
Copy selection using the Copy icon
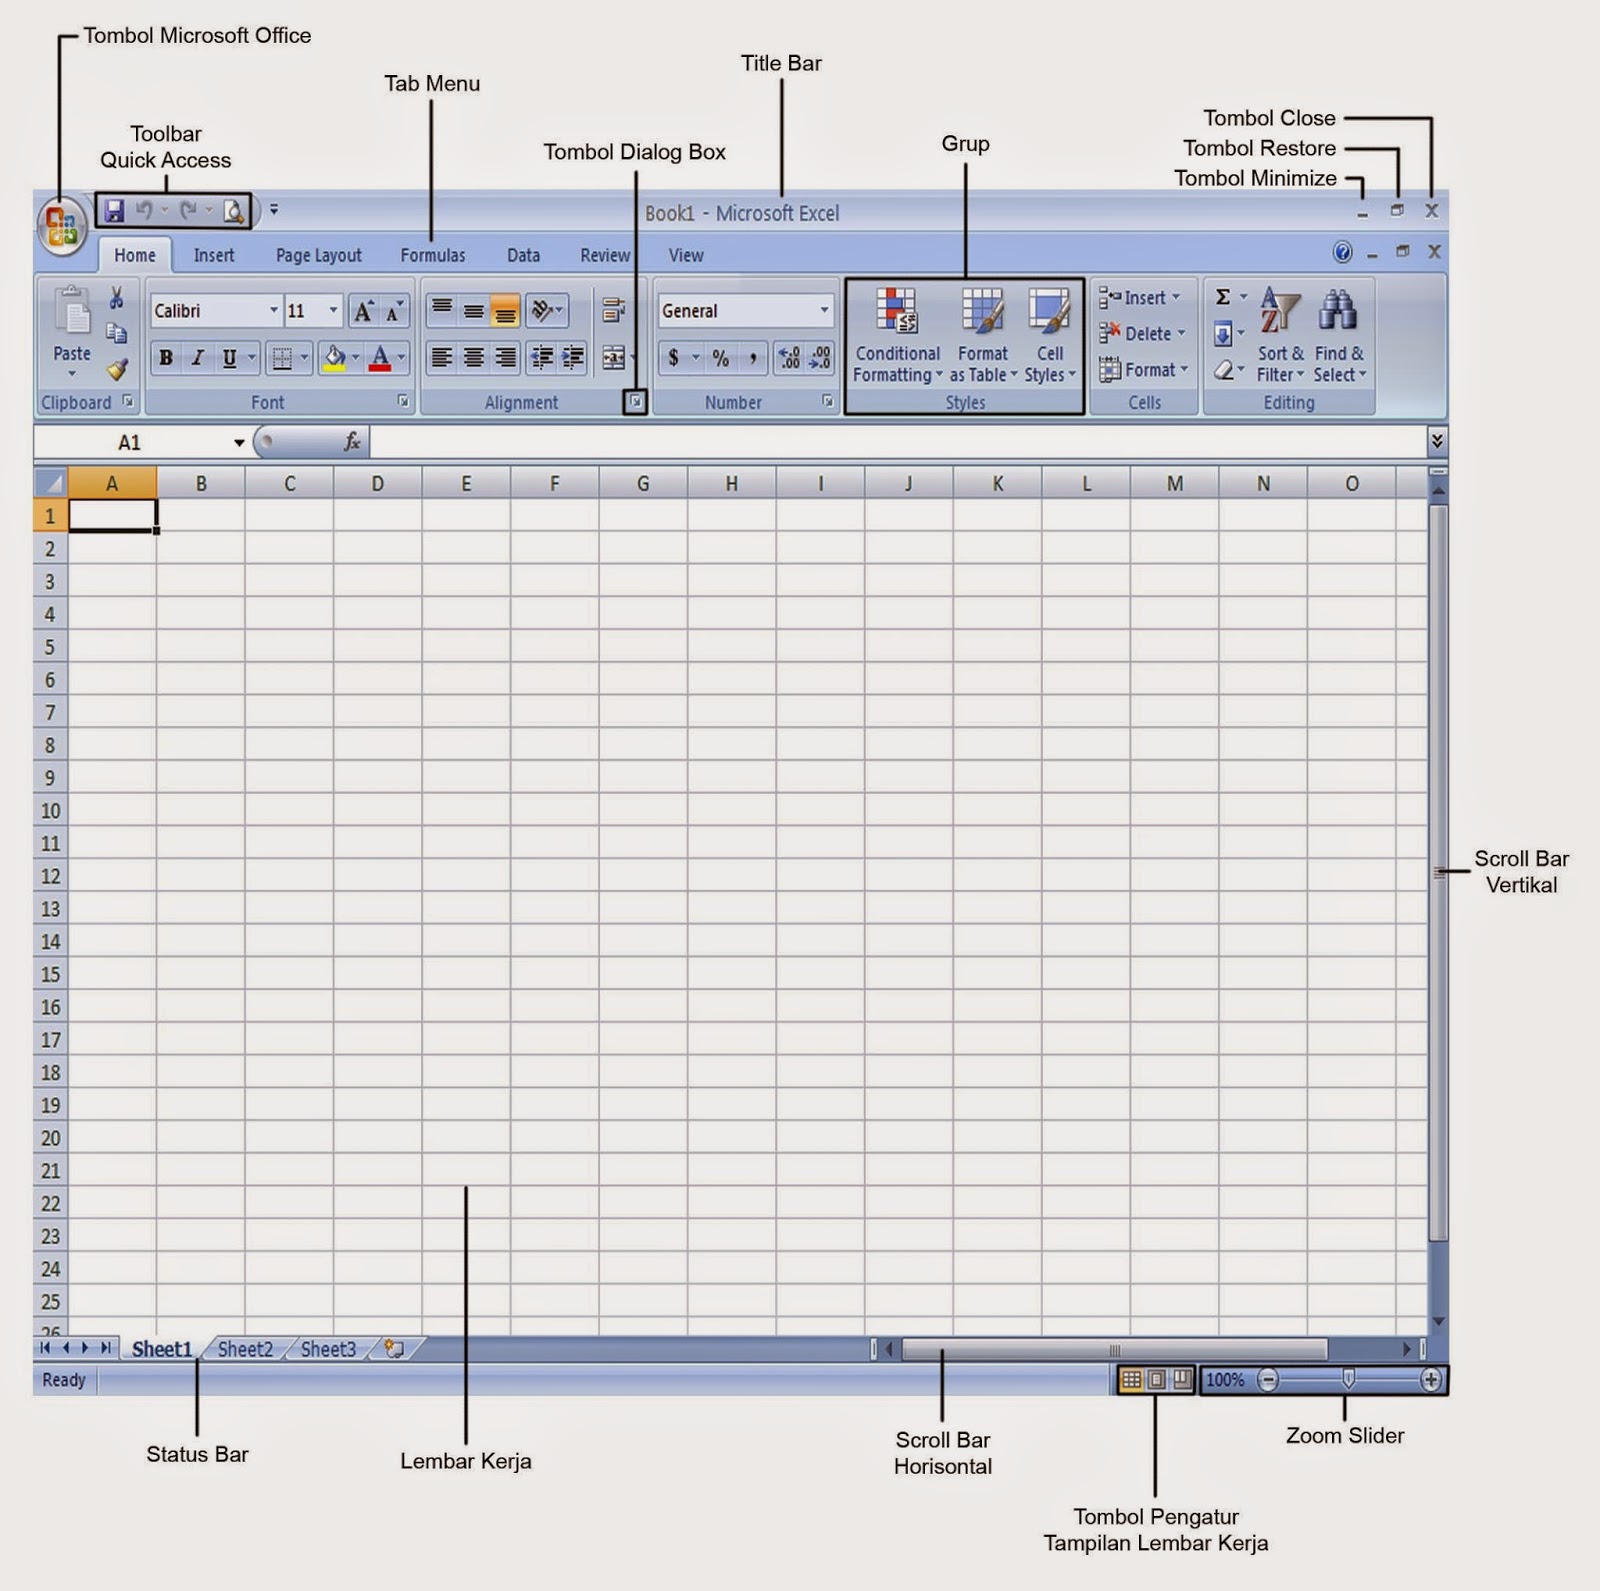pos(117,333)
